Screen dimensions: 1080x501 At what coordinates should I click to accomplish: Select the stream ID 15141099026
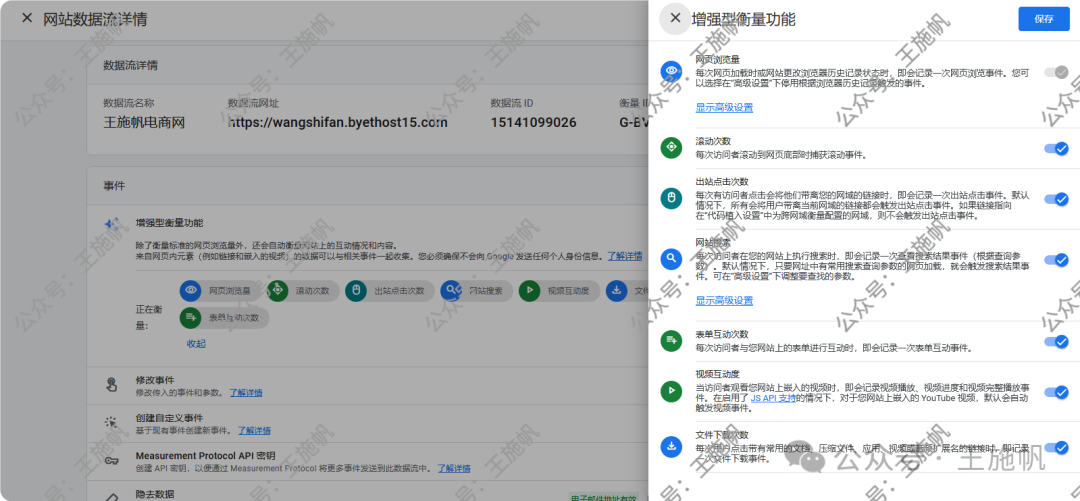click(x=533, y=123)
